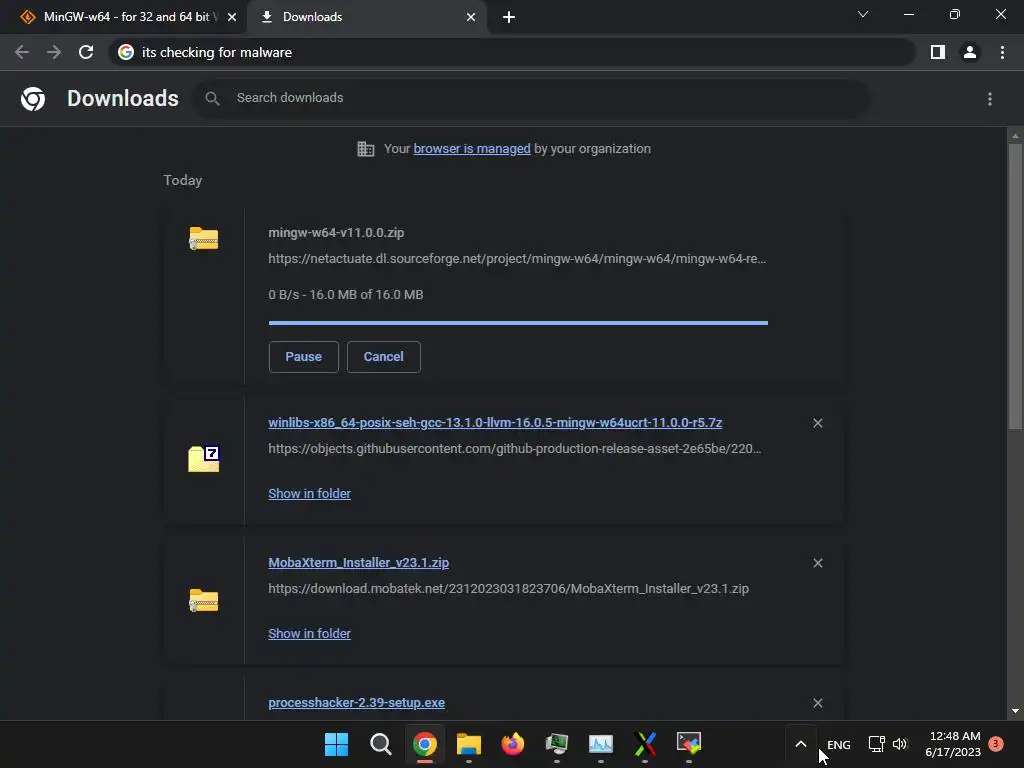Open the clock and date flyout

coord(953,744)
